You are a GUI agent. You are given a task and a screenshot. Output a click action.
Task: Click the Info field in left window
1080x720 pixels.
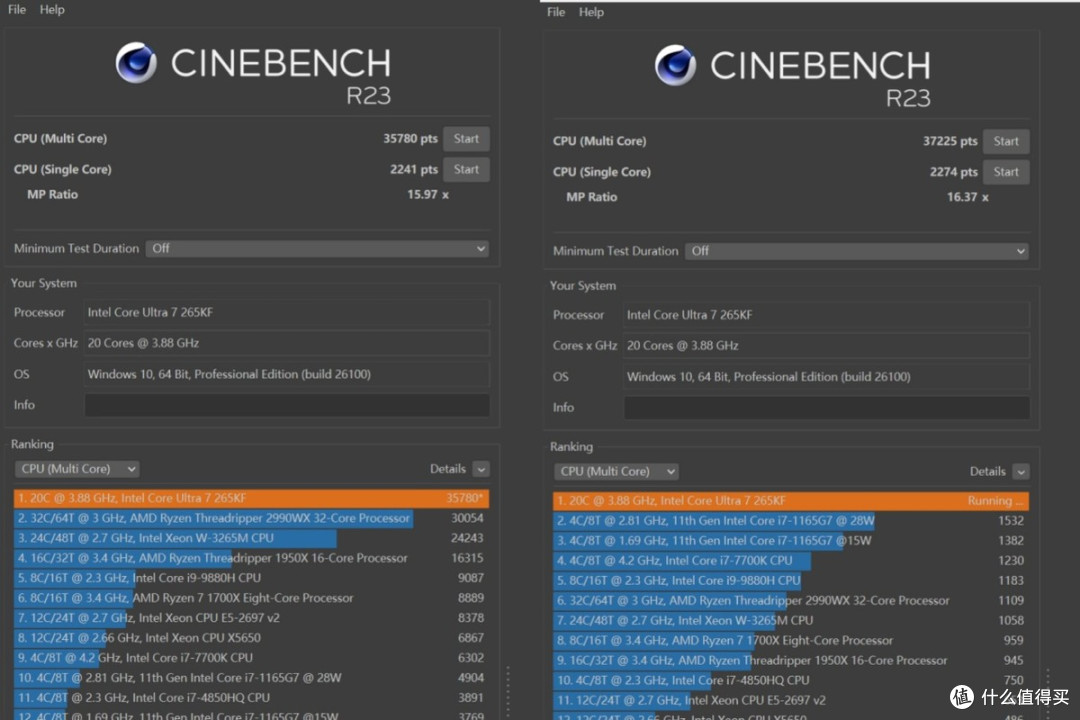point(287,405)
